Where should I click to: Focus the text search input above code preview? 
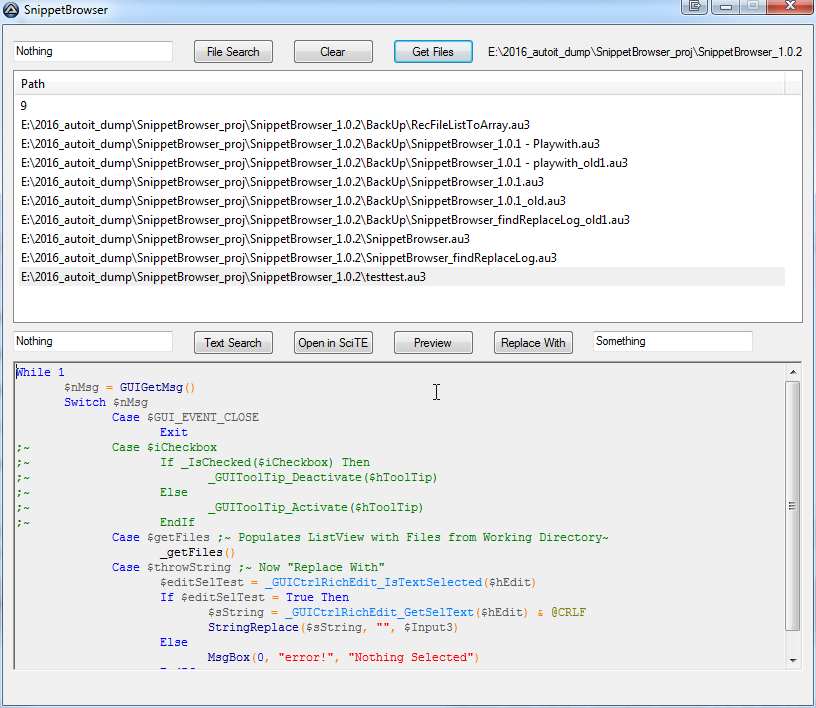pyautogui.click(x=93, y=342)
